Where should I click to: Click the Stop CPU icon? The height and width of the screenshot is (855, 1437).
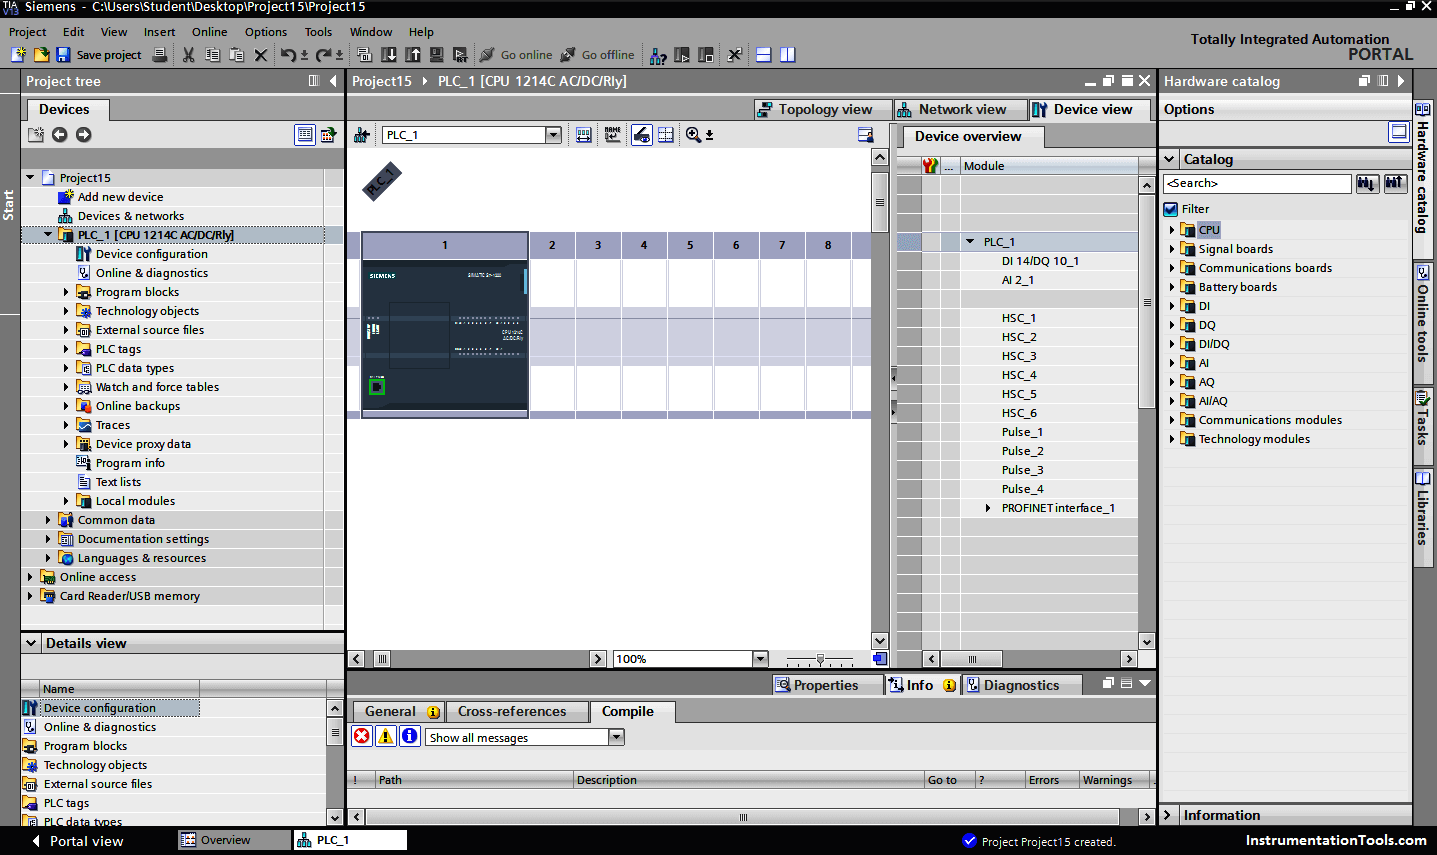click(x=706, y=55)
